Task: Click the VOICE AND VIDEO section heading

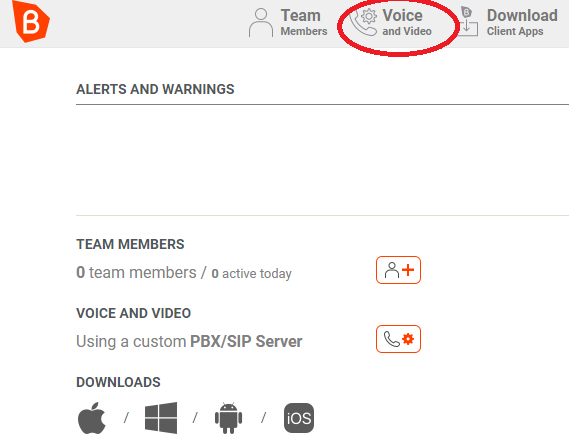Action: (134, 313)
